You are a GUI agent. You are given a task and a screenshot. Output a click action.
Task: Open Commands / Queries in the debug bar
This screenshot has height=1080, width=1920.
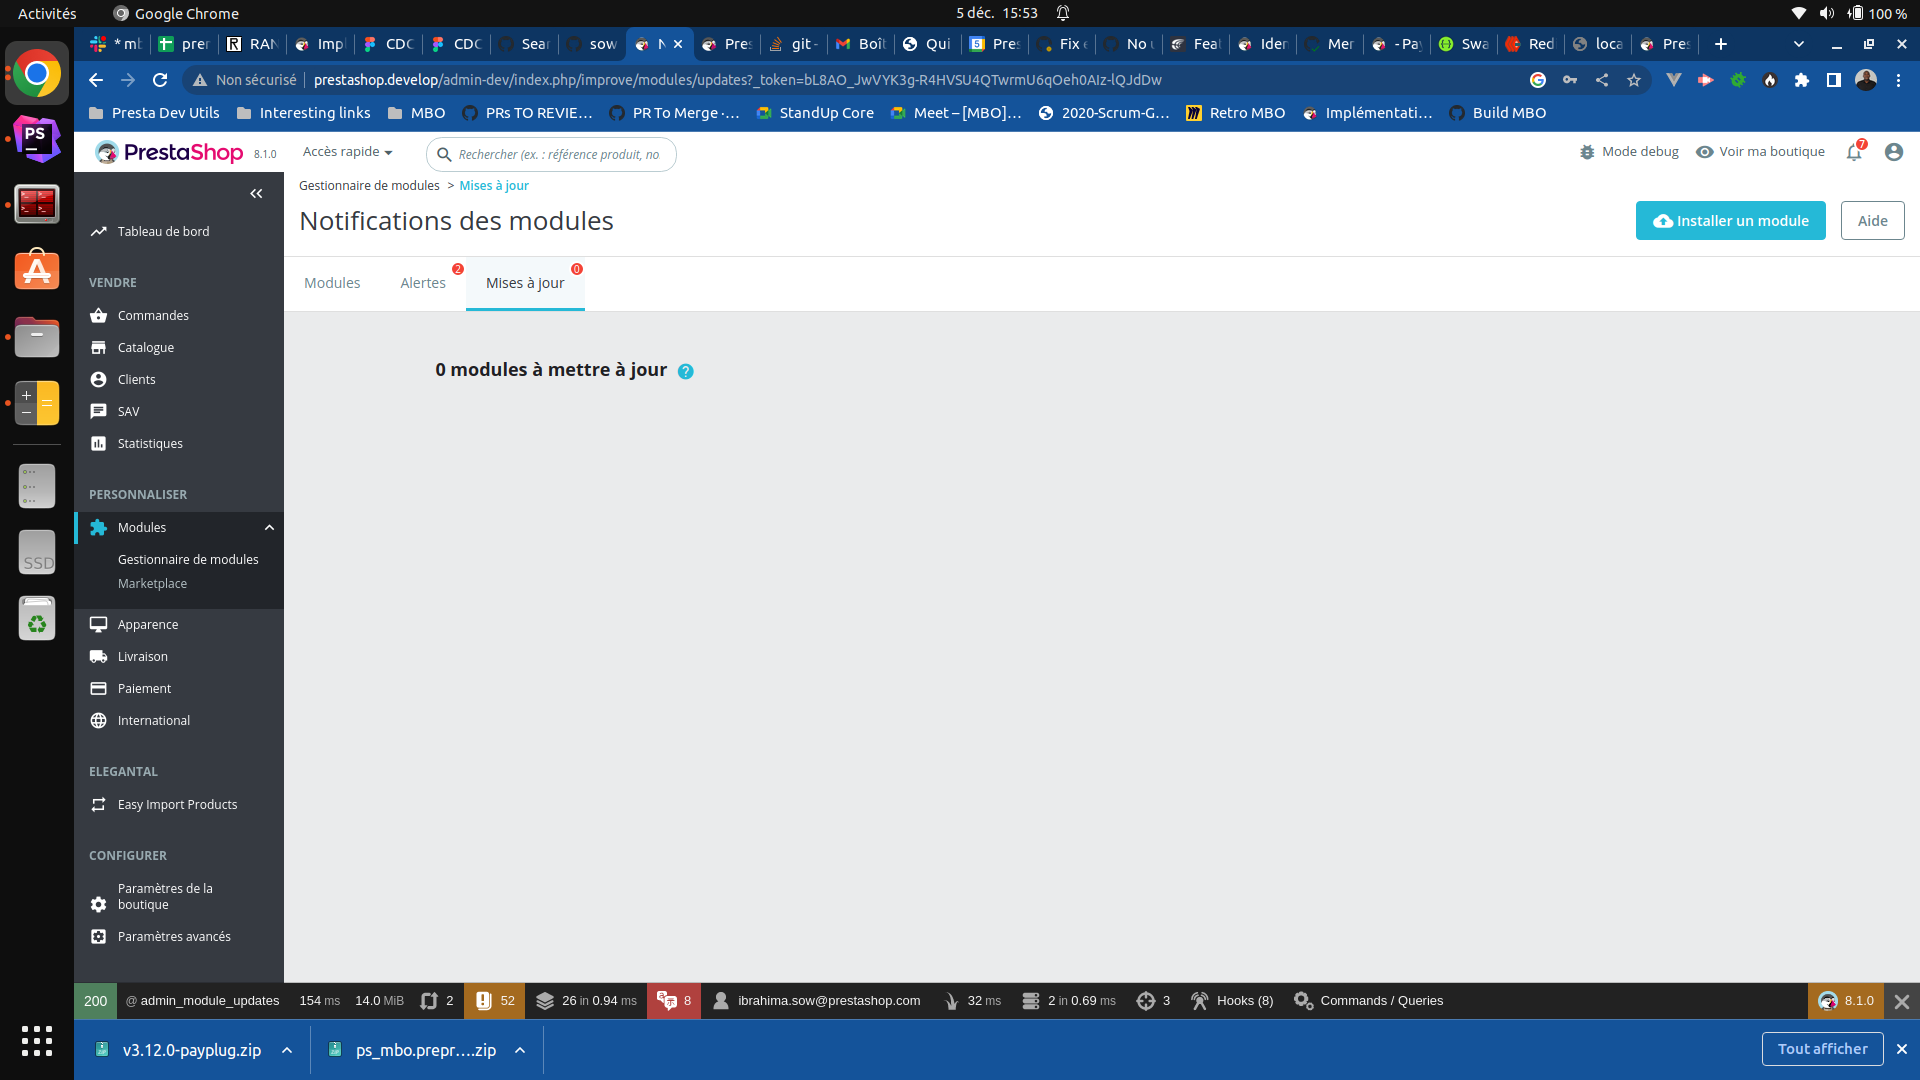(1368, 1000)
